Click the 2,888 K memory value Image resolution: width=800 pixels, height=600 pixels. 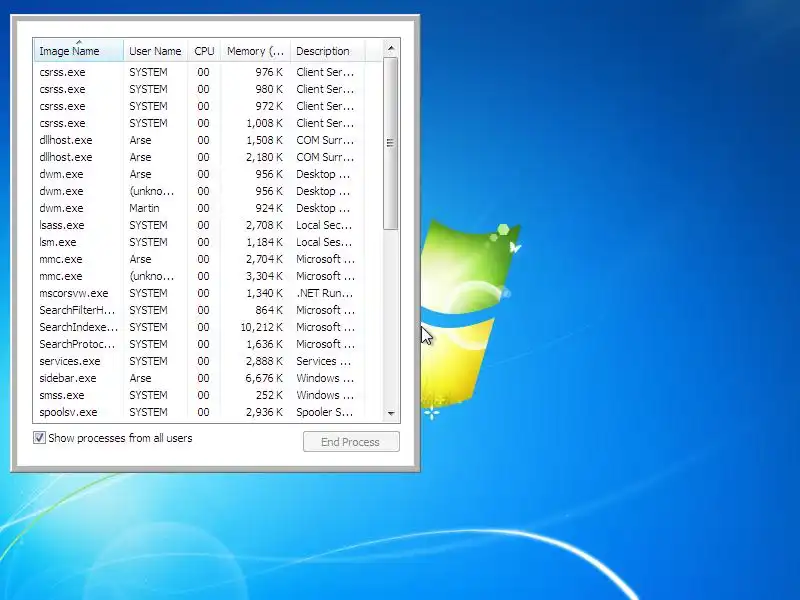(264, 361)
